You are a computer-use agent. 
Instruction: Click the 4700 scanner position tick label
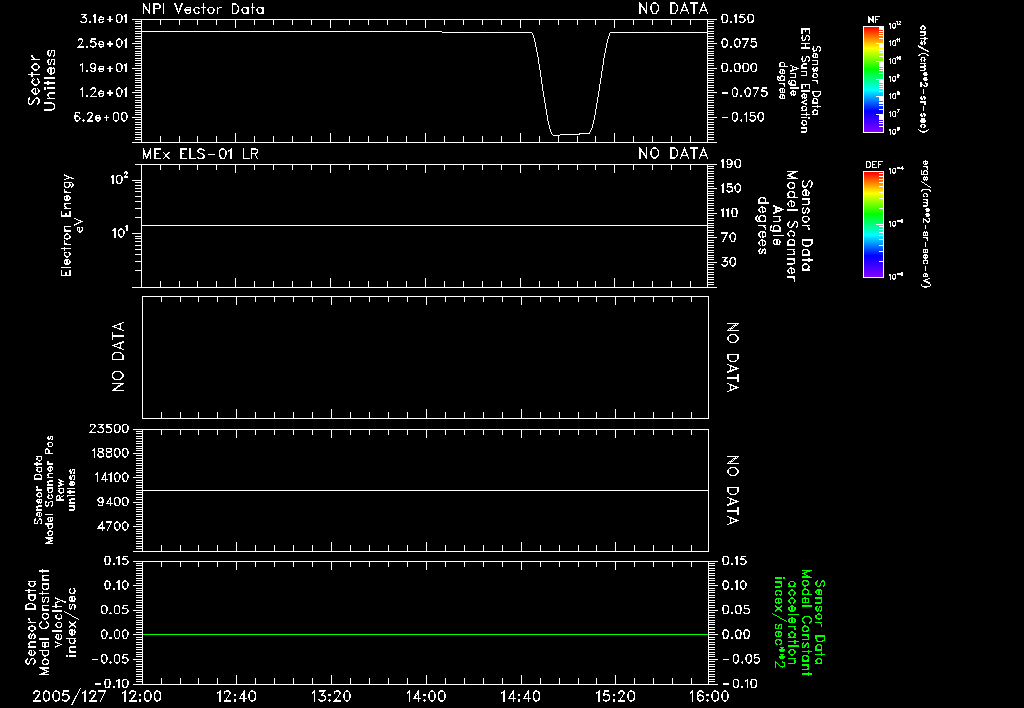point(112,526)
